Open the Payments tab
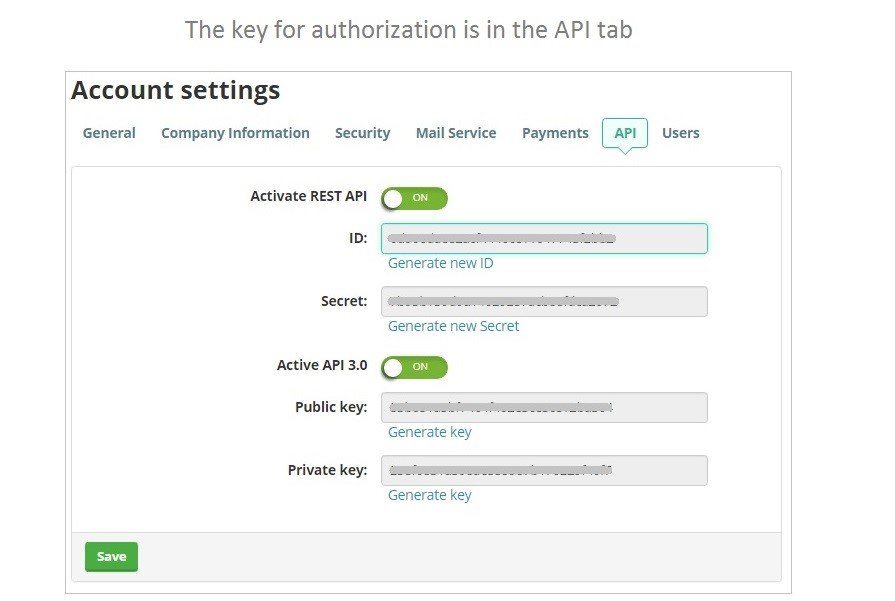895x601 pixels. tap(555, 133)
